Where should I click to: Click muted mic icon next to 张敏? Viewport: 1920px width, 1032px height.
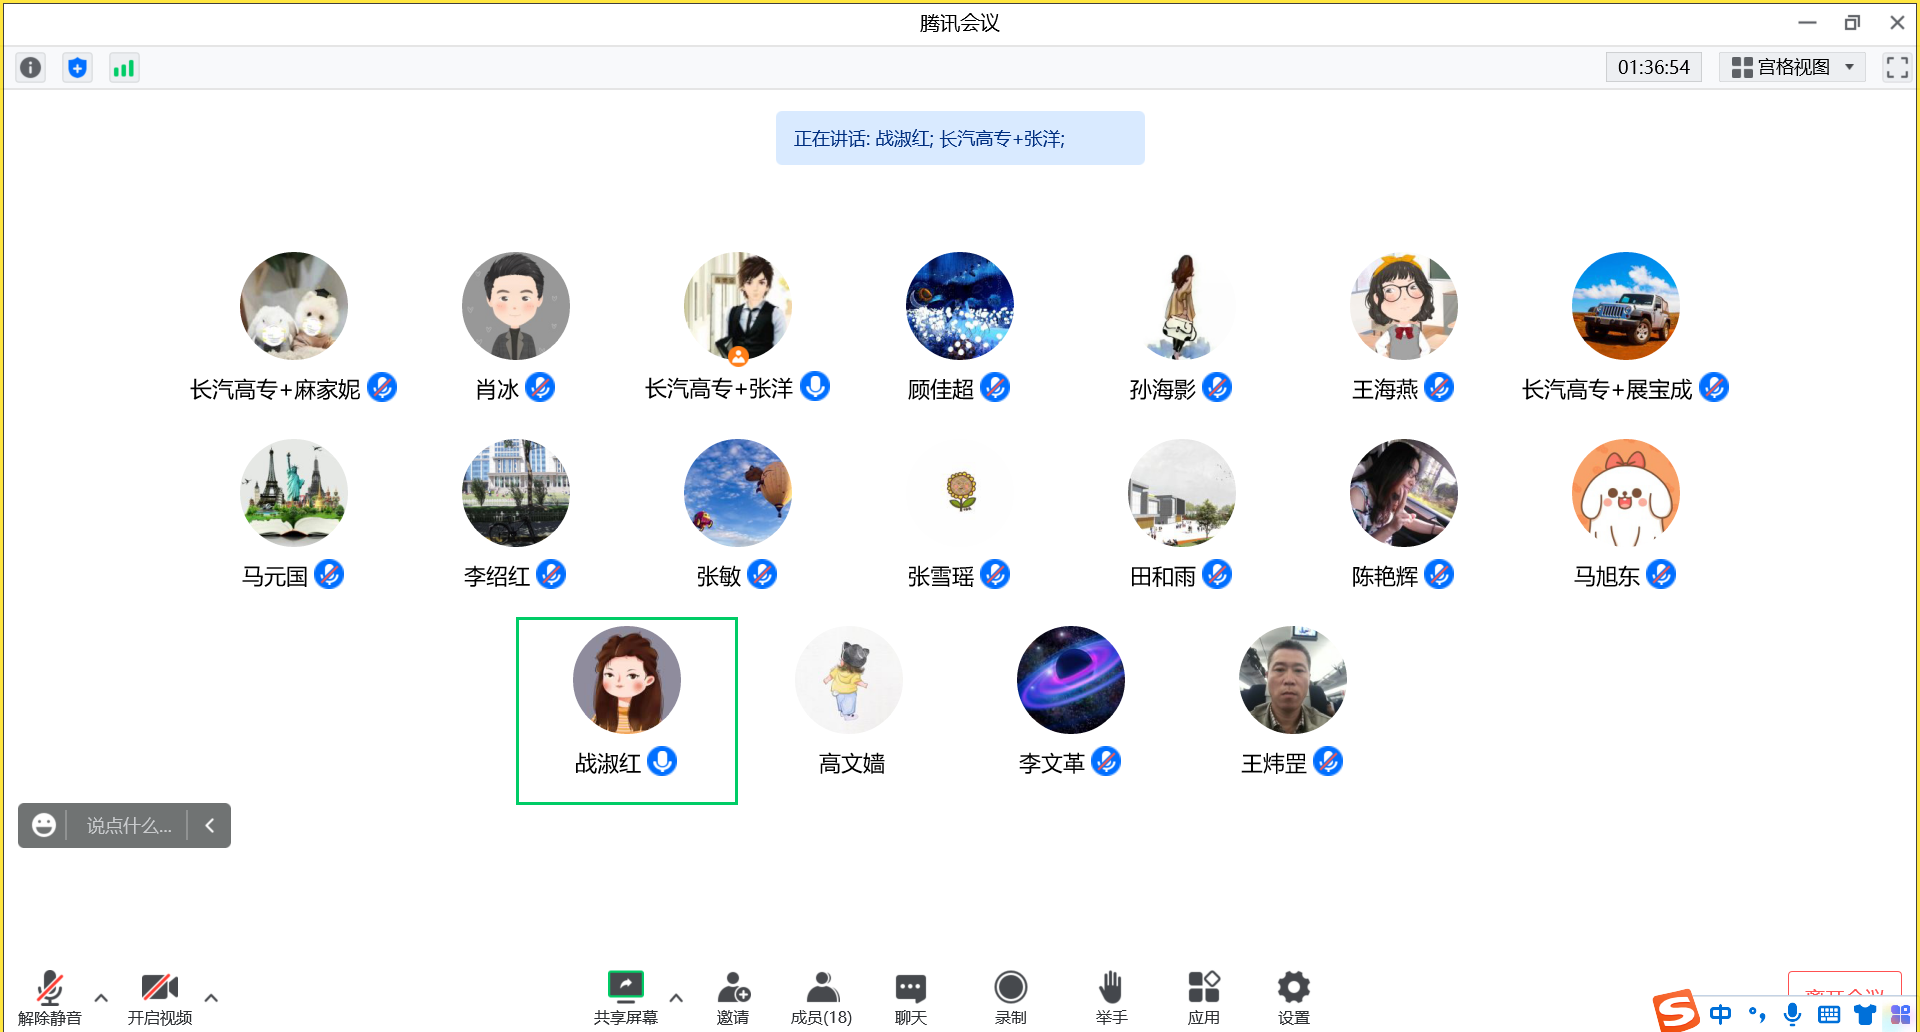[x=762, y=574]
